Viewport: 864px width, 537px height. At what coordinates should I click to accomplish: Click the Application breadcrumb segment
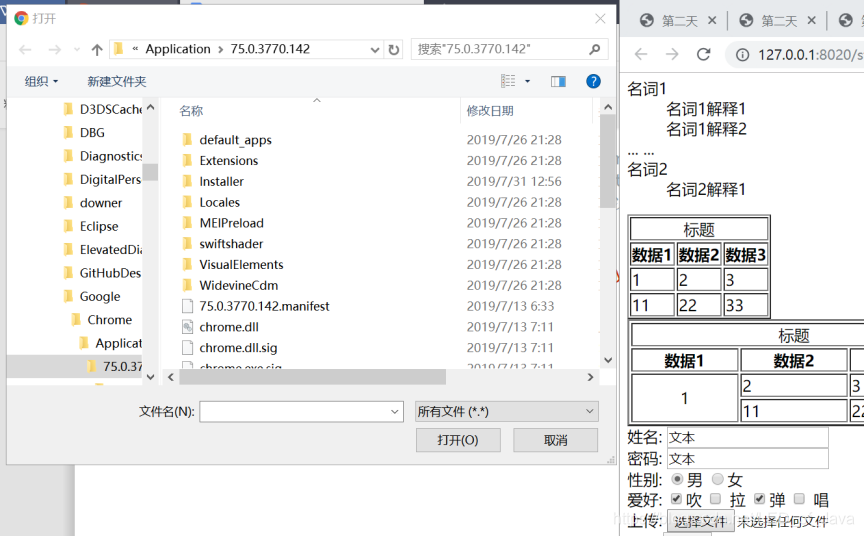[x=178, y=49]
